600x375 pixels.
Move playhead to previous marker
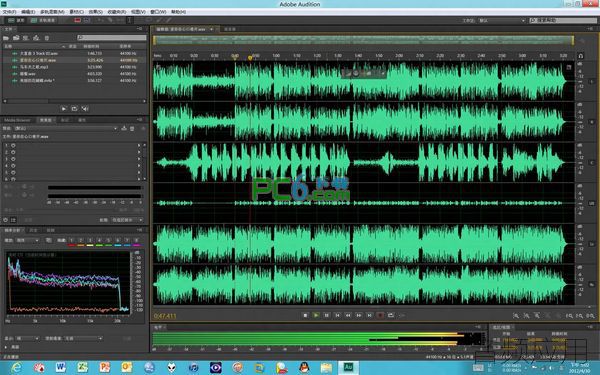338,315
